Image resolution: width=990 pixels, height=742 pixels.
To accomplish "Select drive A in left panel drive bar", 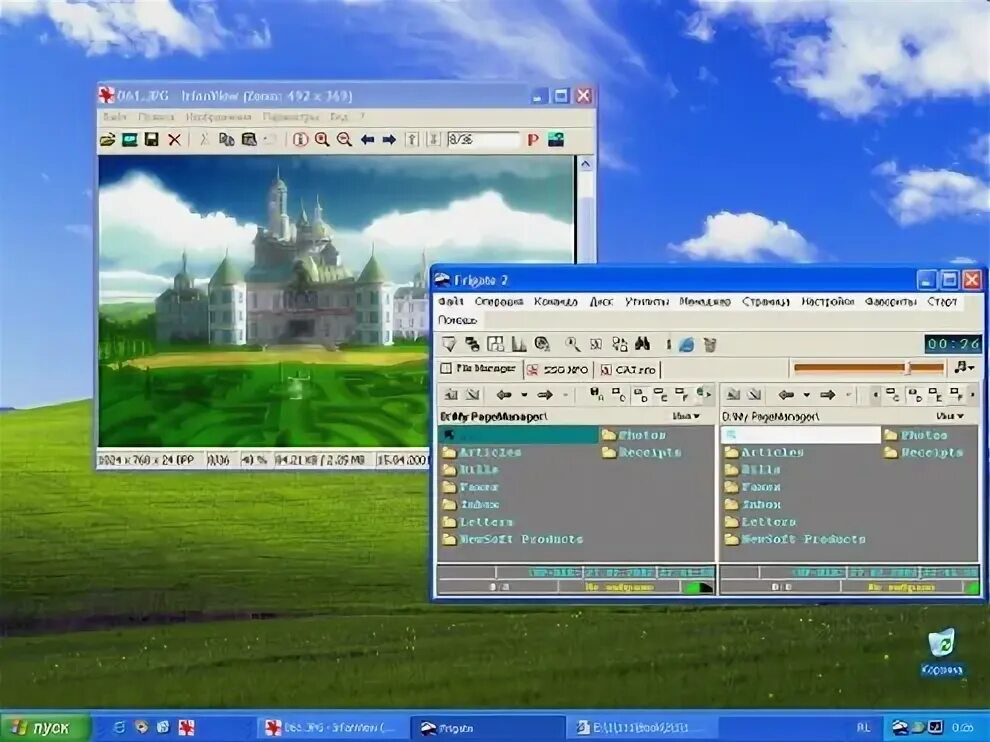I will tap(597, 395).
